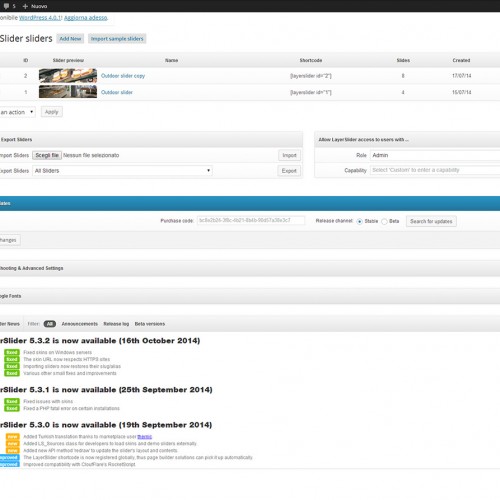
Task: Click the plus Nuovo item in admin bar
Action: [35, 6]
